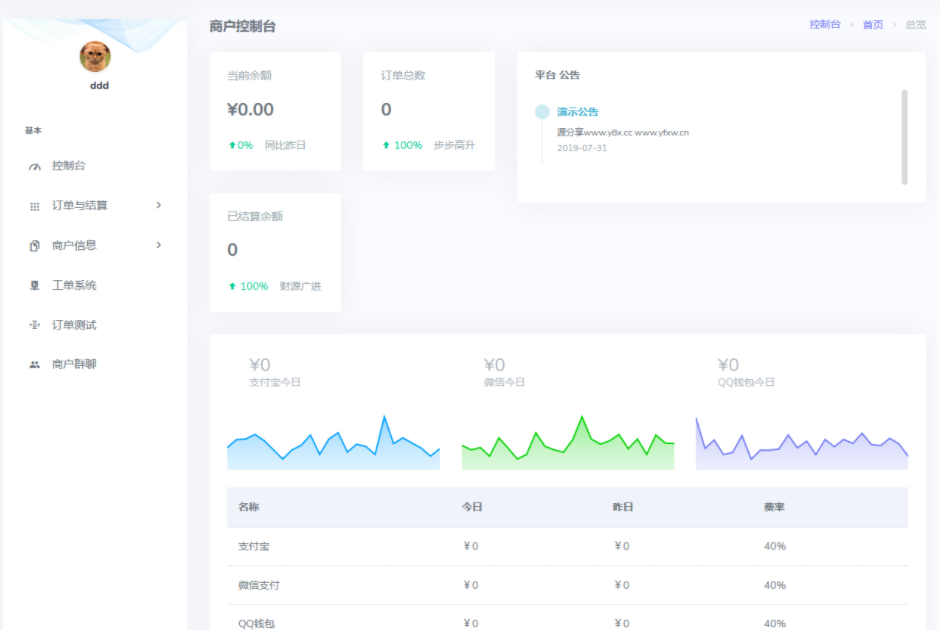Image resolution: width=940 pixels, height=630 pixels.
Task: Click the 商户群聊 people icon
Action: tap(35, 365)
